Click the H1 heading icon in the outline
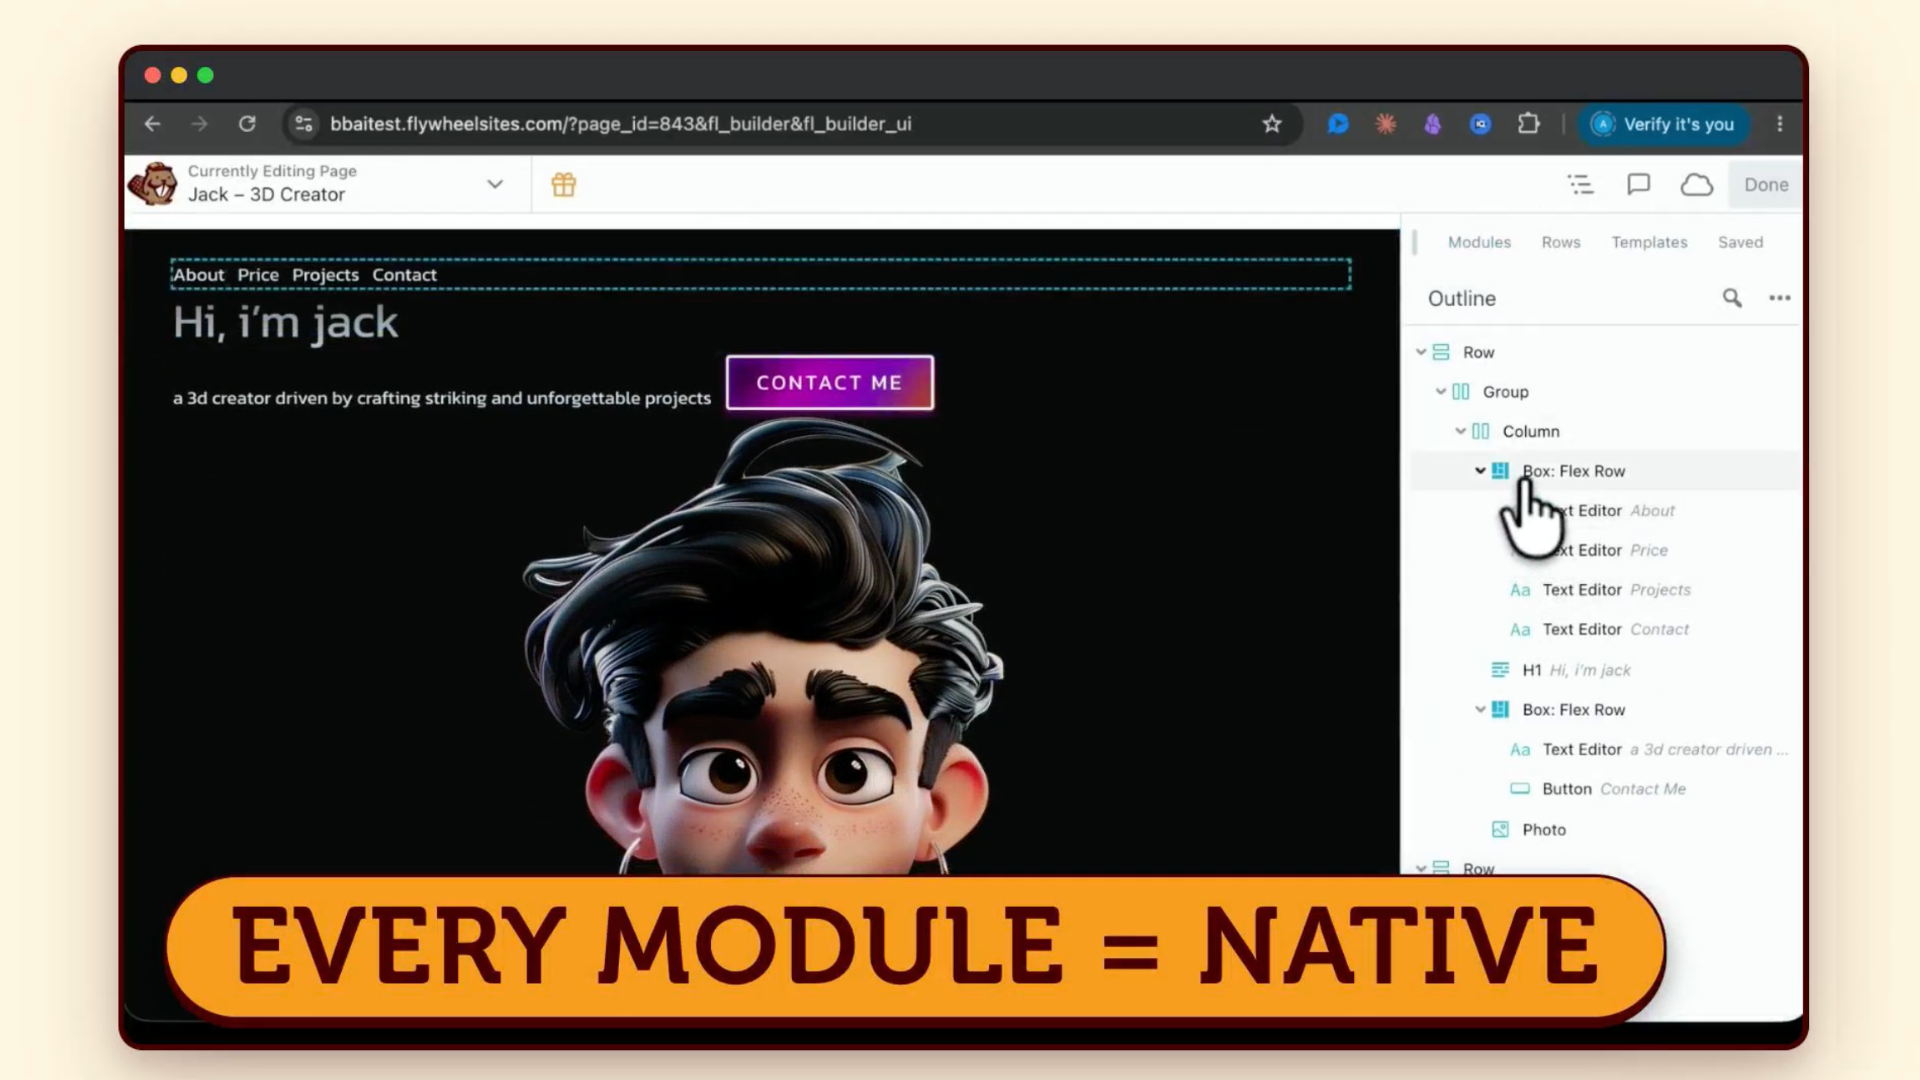This screenshot has height=1080, width=1920. [x=1500, y=670]
